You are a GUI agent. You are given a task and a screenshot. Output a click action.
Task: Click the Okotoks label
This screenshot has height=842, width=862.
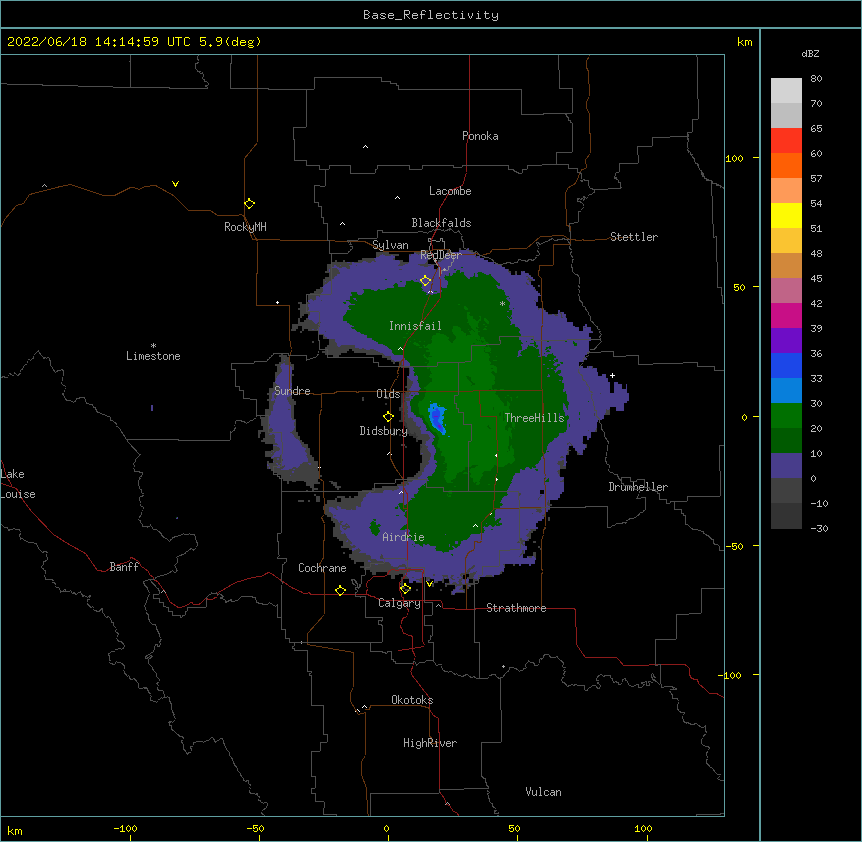point(412,700)
